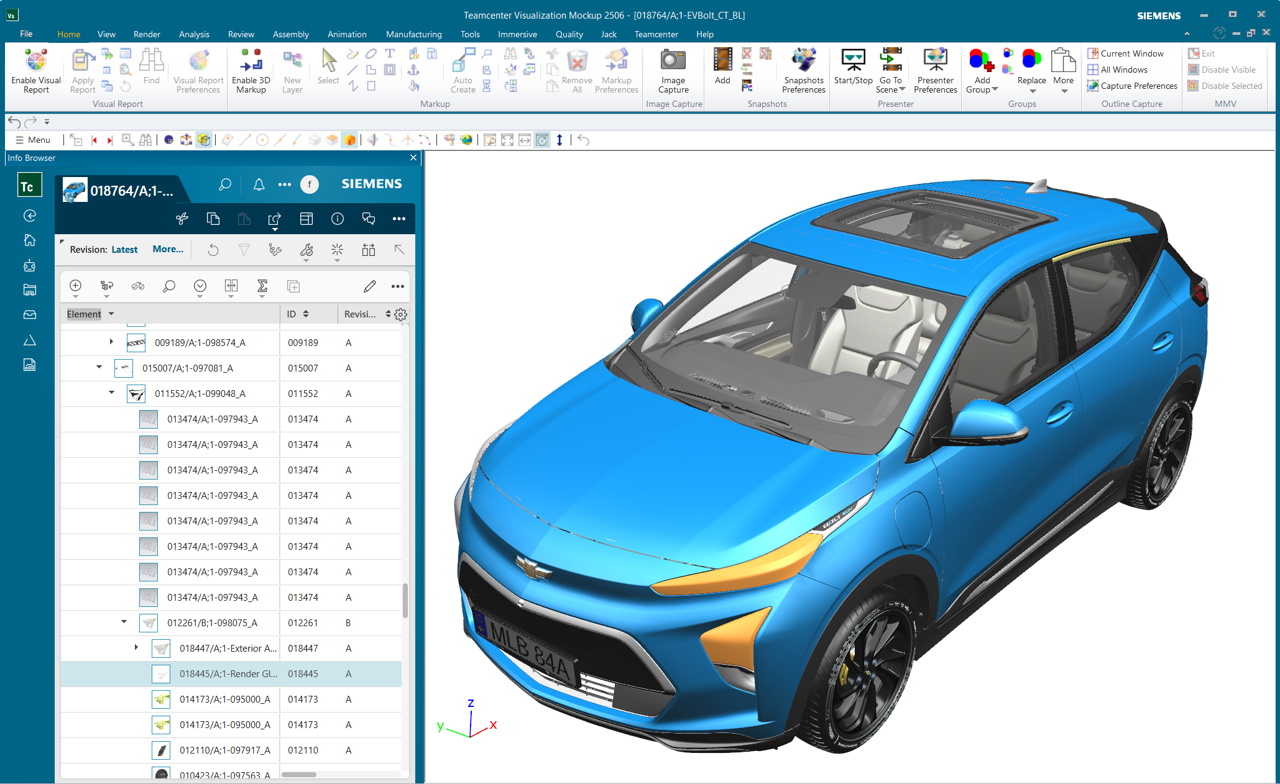Enable 3D Markup mode
The image size is (1280, 784).
tap(250, 70)
